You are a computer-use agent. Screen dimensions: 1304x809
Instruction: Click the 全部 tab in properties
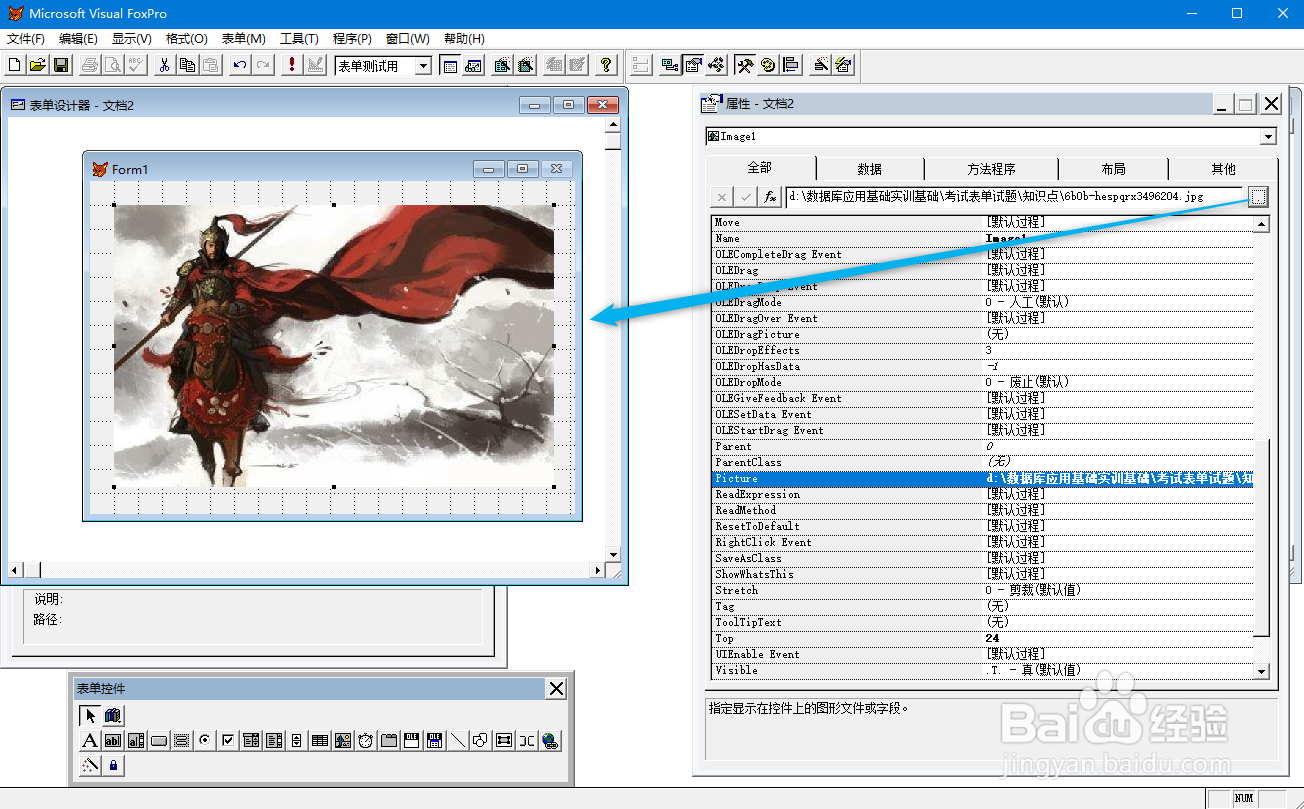pos(760,168)
